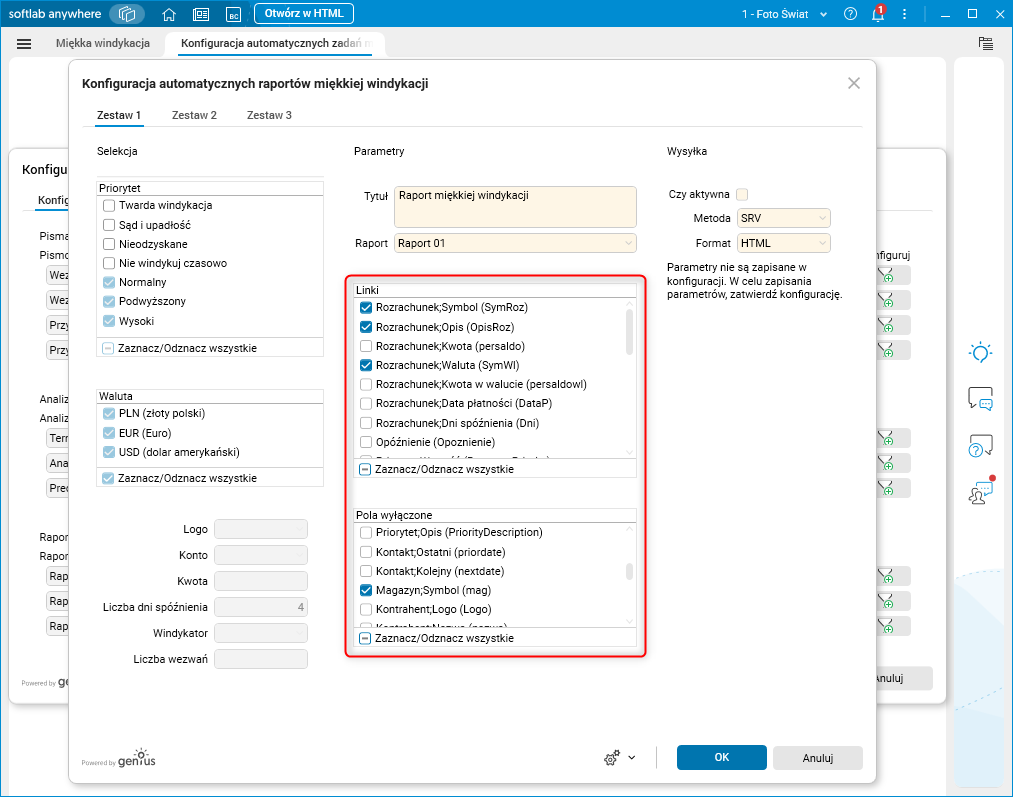The width and height of the screenshot is (1013, 797).
Task: Click into the Tytuł text field
Action: [x=515, y=206]
